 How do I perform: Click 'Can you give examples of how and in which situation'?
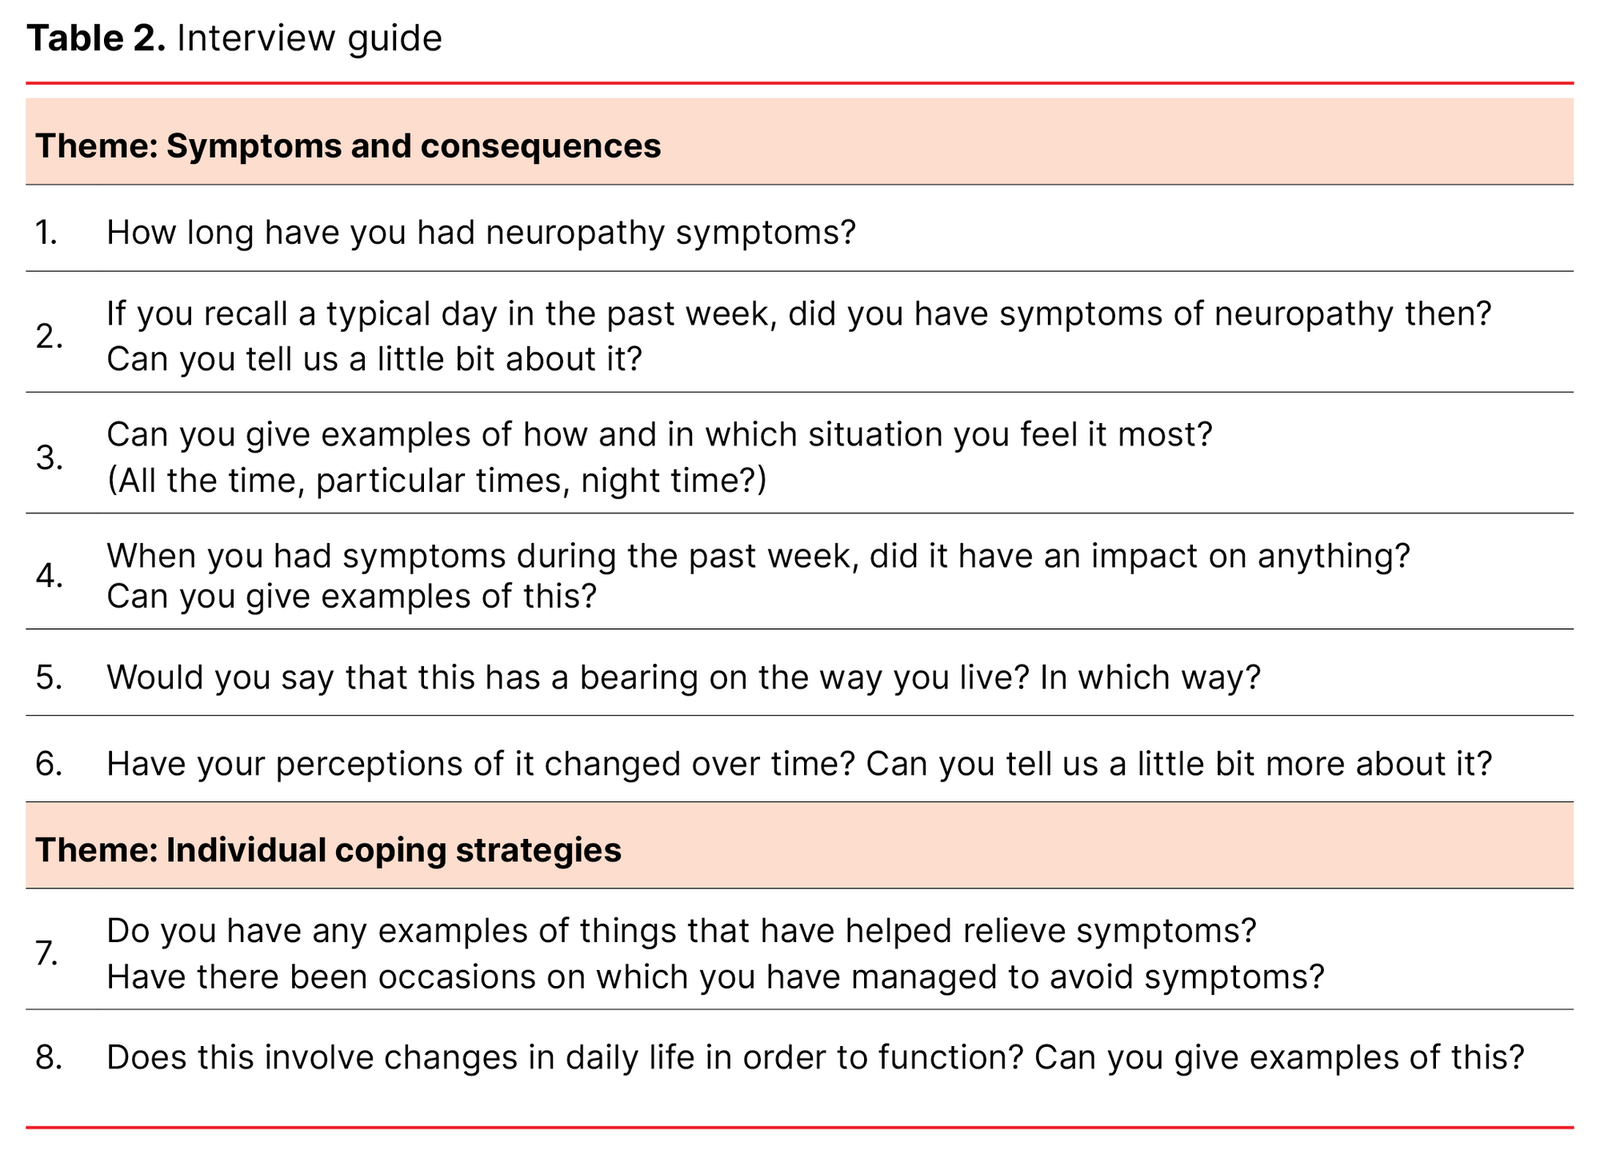click(x=659, y=435)
